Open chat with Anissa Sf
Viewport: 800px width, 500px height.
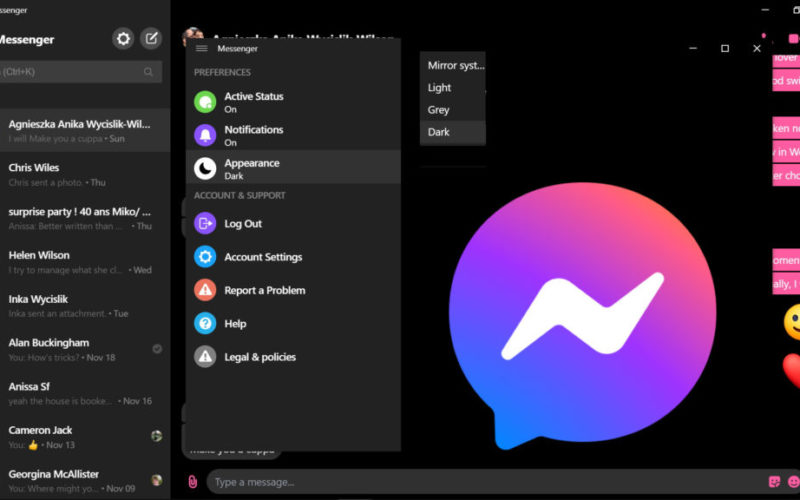point(85,393)
